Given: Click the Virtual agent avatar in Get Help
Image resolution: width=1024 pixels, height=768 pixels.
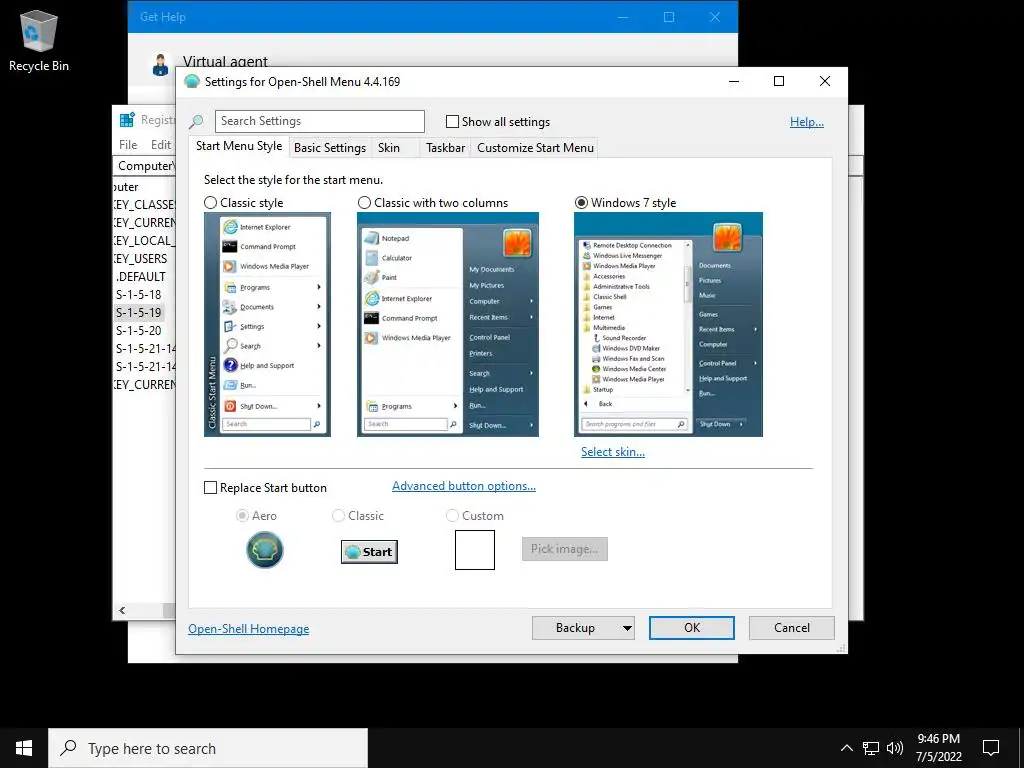Looking at the screenshot, I should pyautogui.click(x=160, y=64).
